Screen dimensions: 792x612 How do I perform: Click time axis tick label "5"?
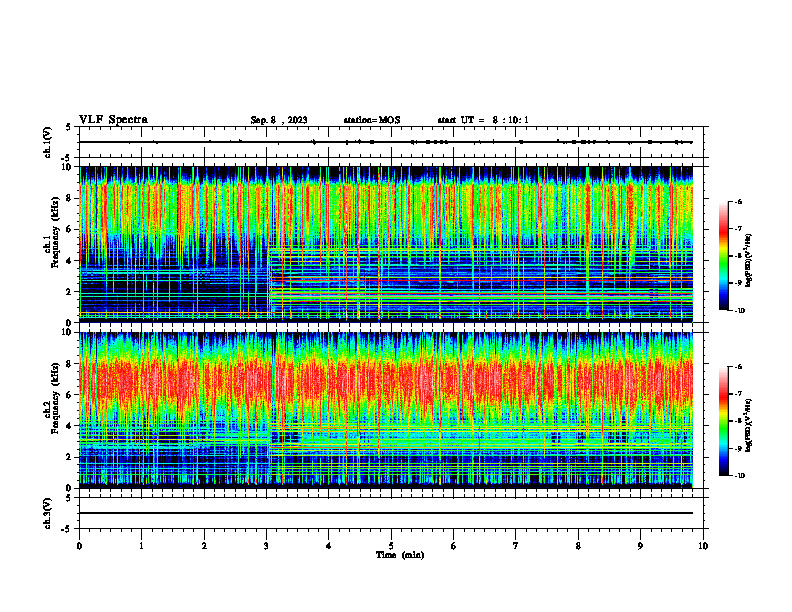point(391,546)
